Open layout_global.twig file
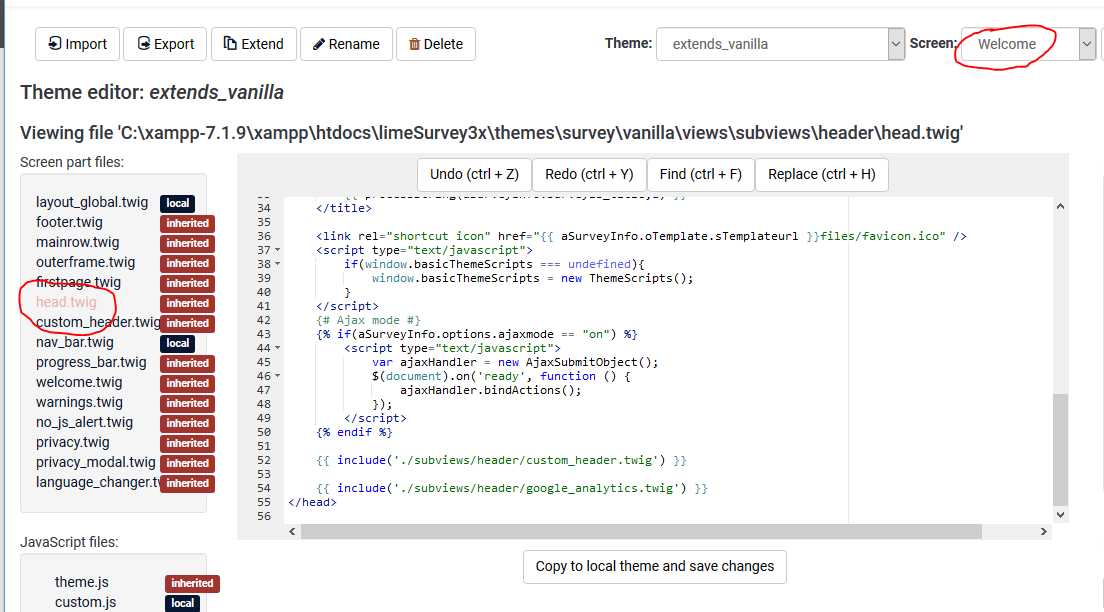This screenshot has height=612, width=1104. [x=92, y=203]
